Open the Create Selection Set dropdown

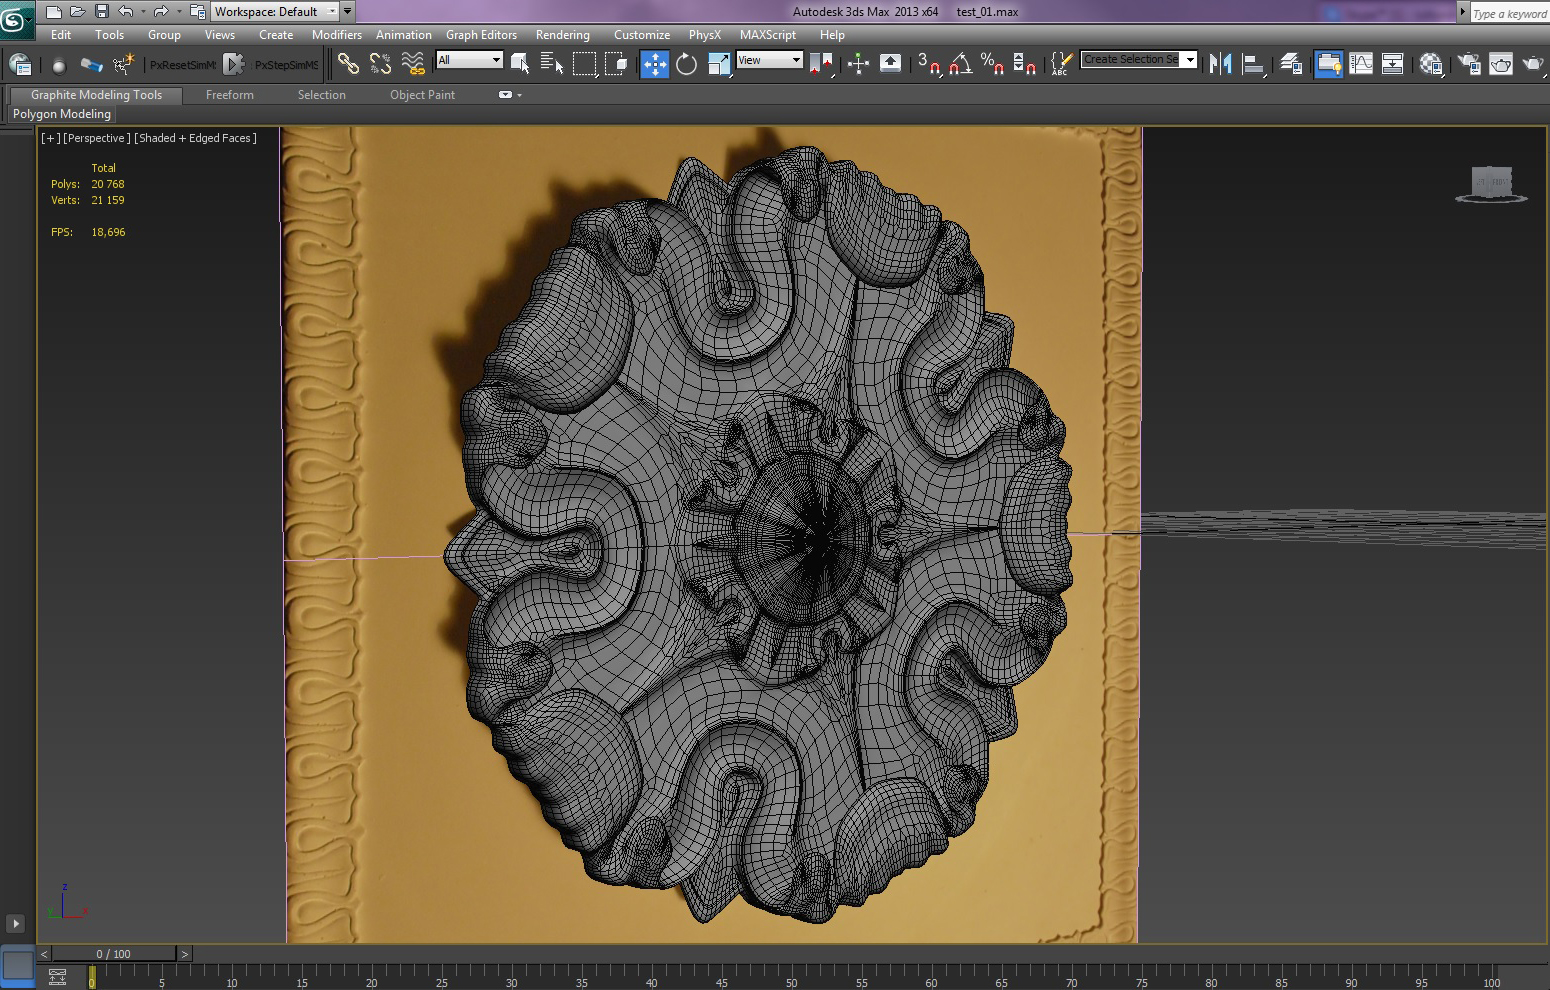click(x=1189, y=60)
